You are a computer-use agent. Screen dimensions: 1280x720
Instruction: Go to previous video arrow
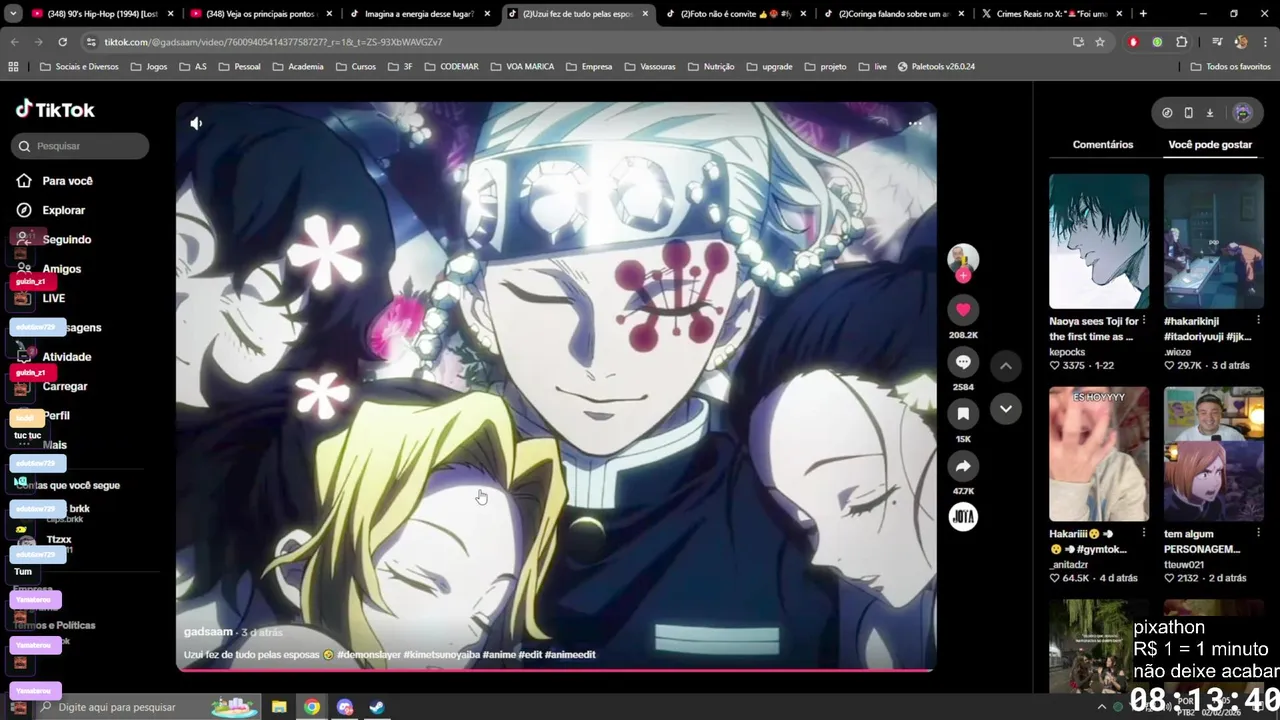click(1006, 366)
